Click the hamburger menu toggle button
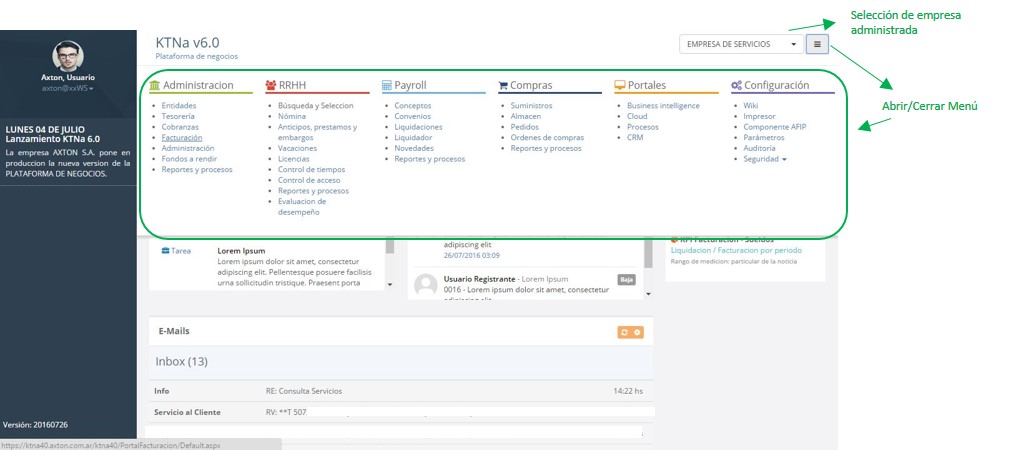 (x=817, y=45)
